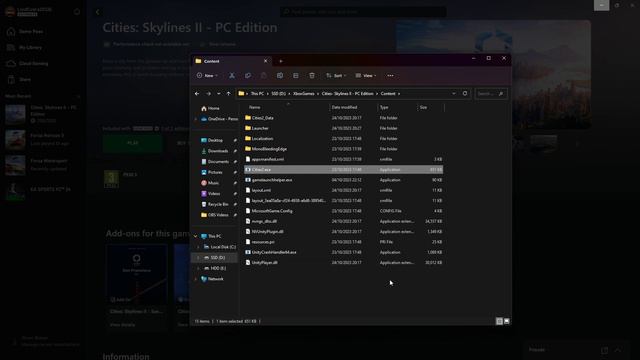
Task: Close the Content tab with its X
Action: [x=266, y=61]
